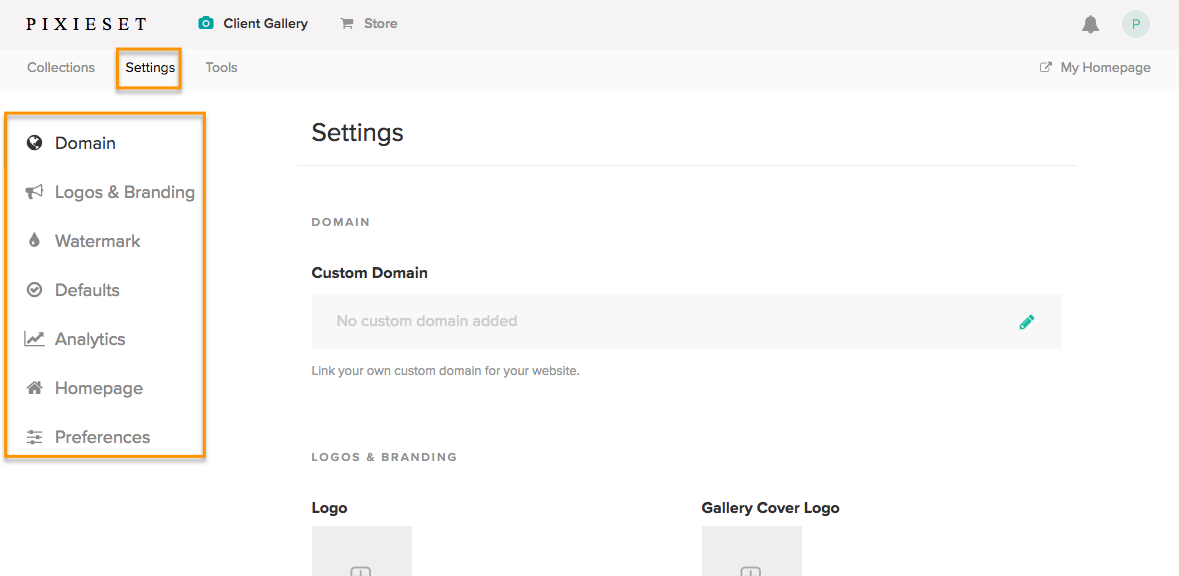Open the user avatar P menu
The image size is (1179, 576).
pyautogui.click(x=1136, y=24)
